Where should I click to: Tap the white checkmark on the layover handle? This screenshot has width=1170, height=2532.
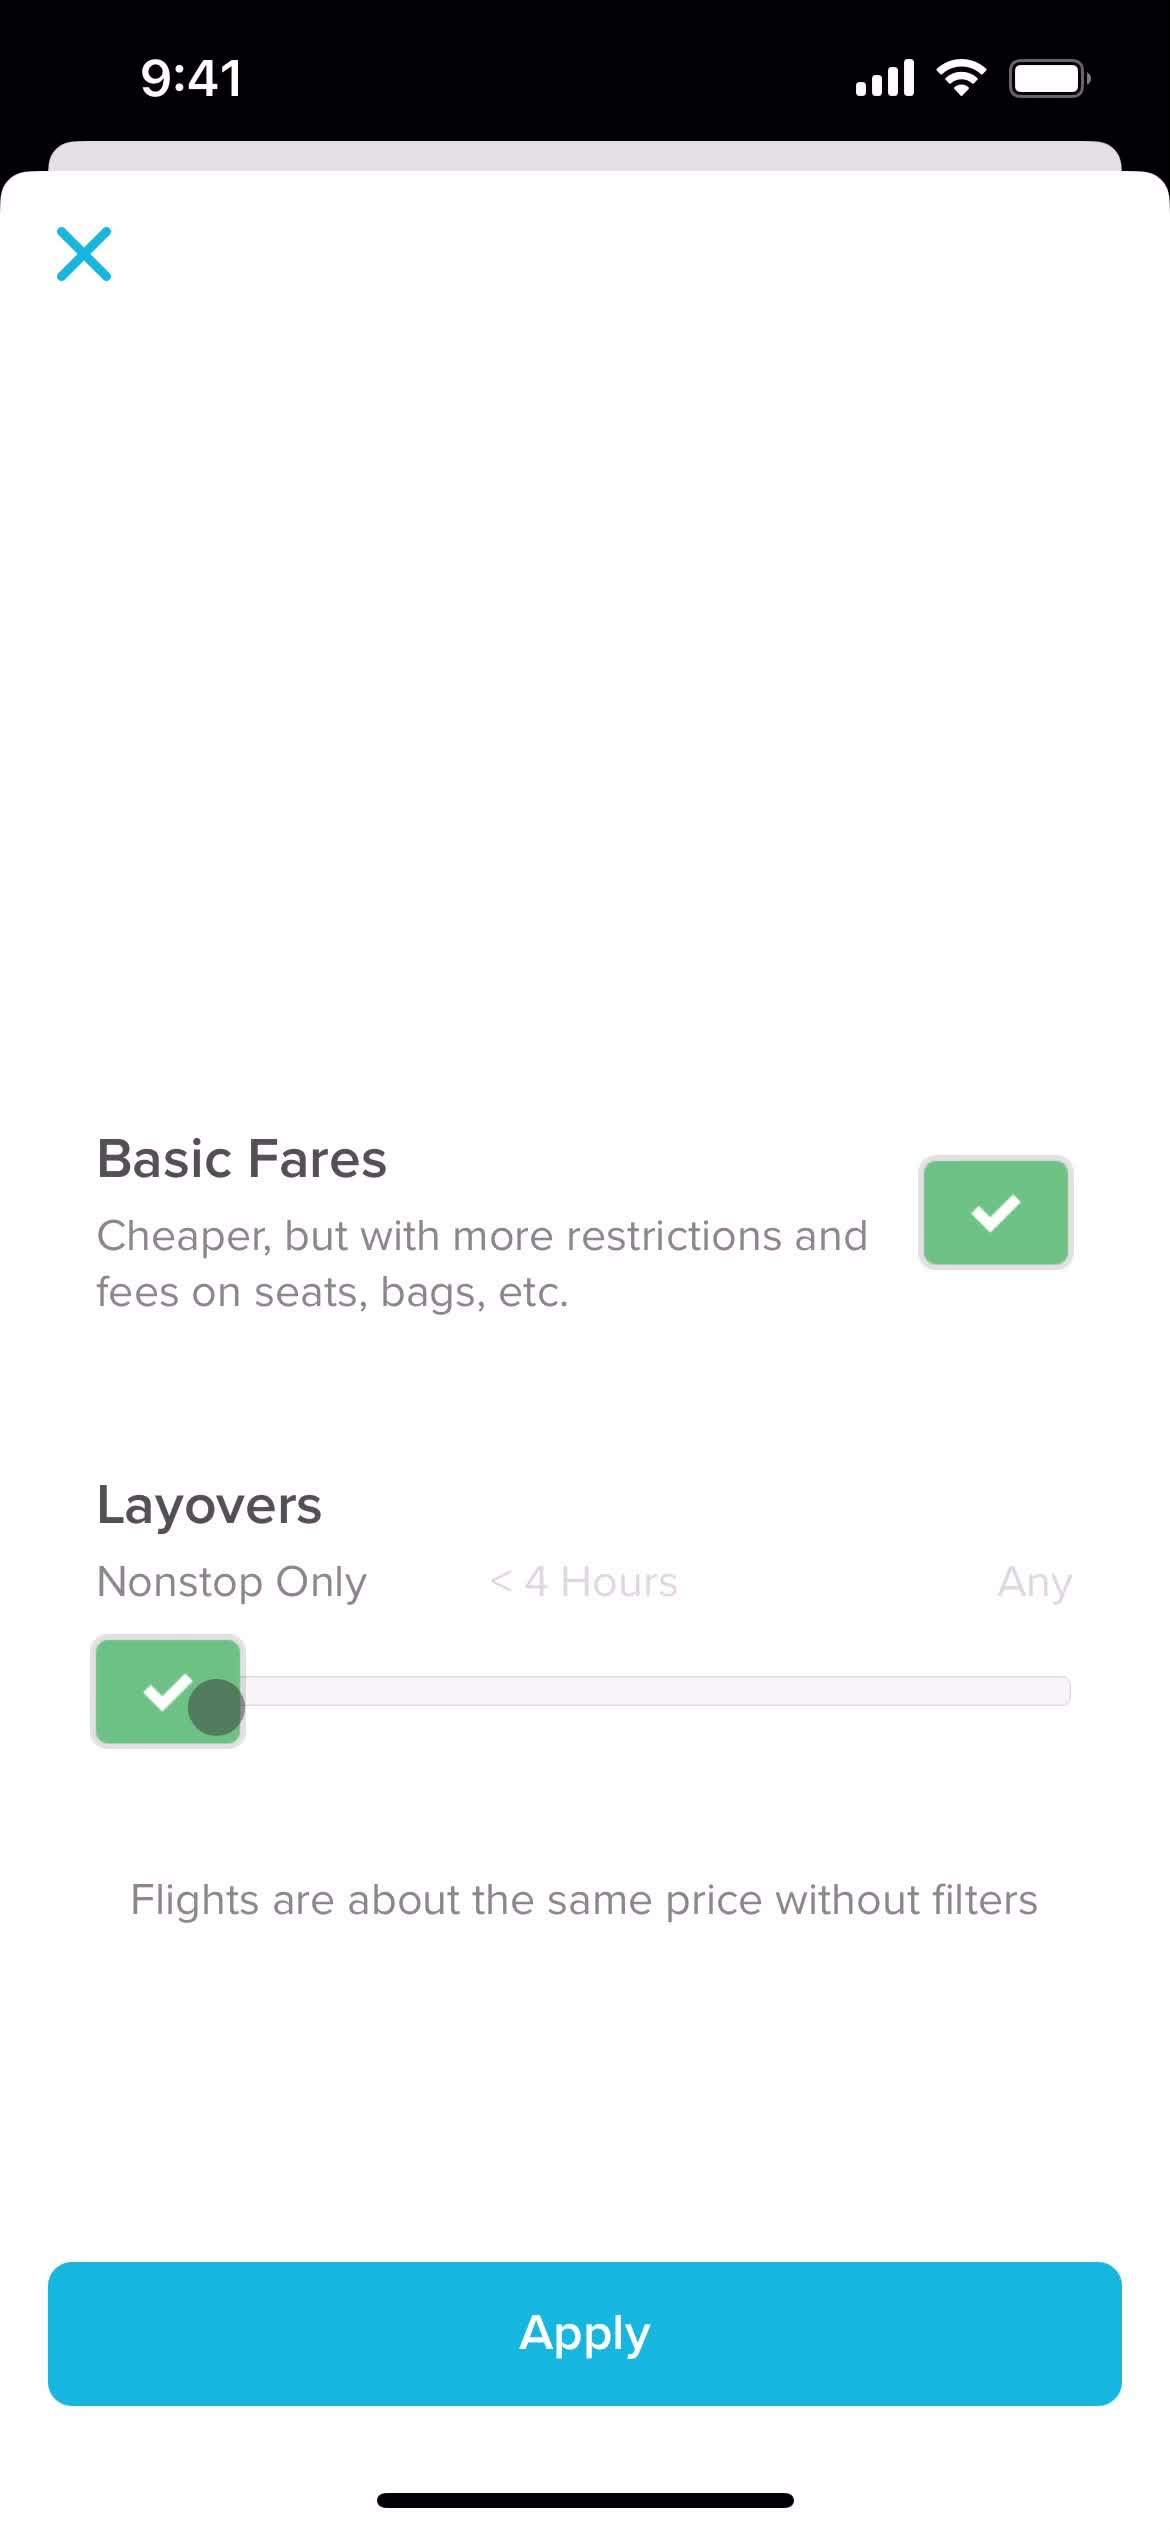coord(168,1691)
